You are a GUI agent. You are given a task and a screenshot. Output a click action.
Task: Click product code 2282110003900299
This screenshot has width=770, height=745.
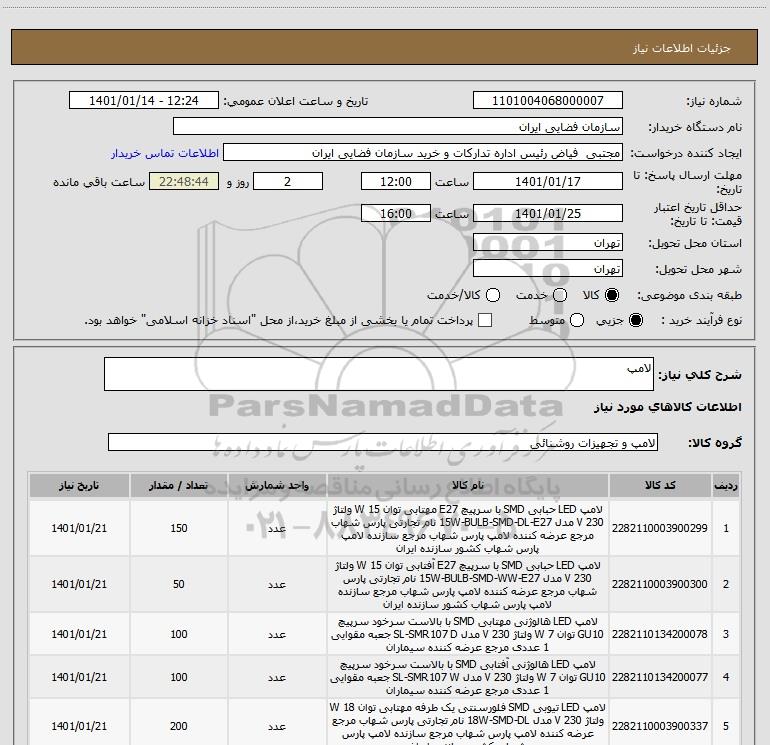pos(660,528)
